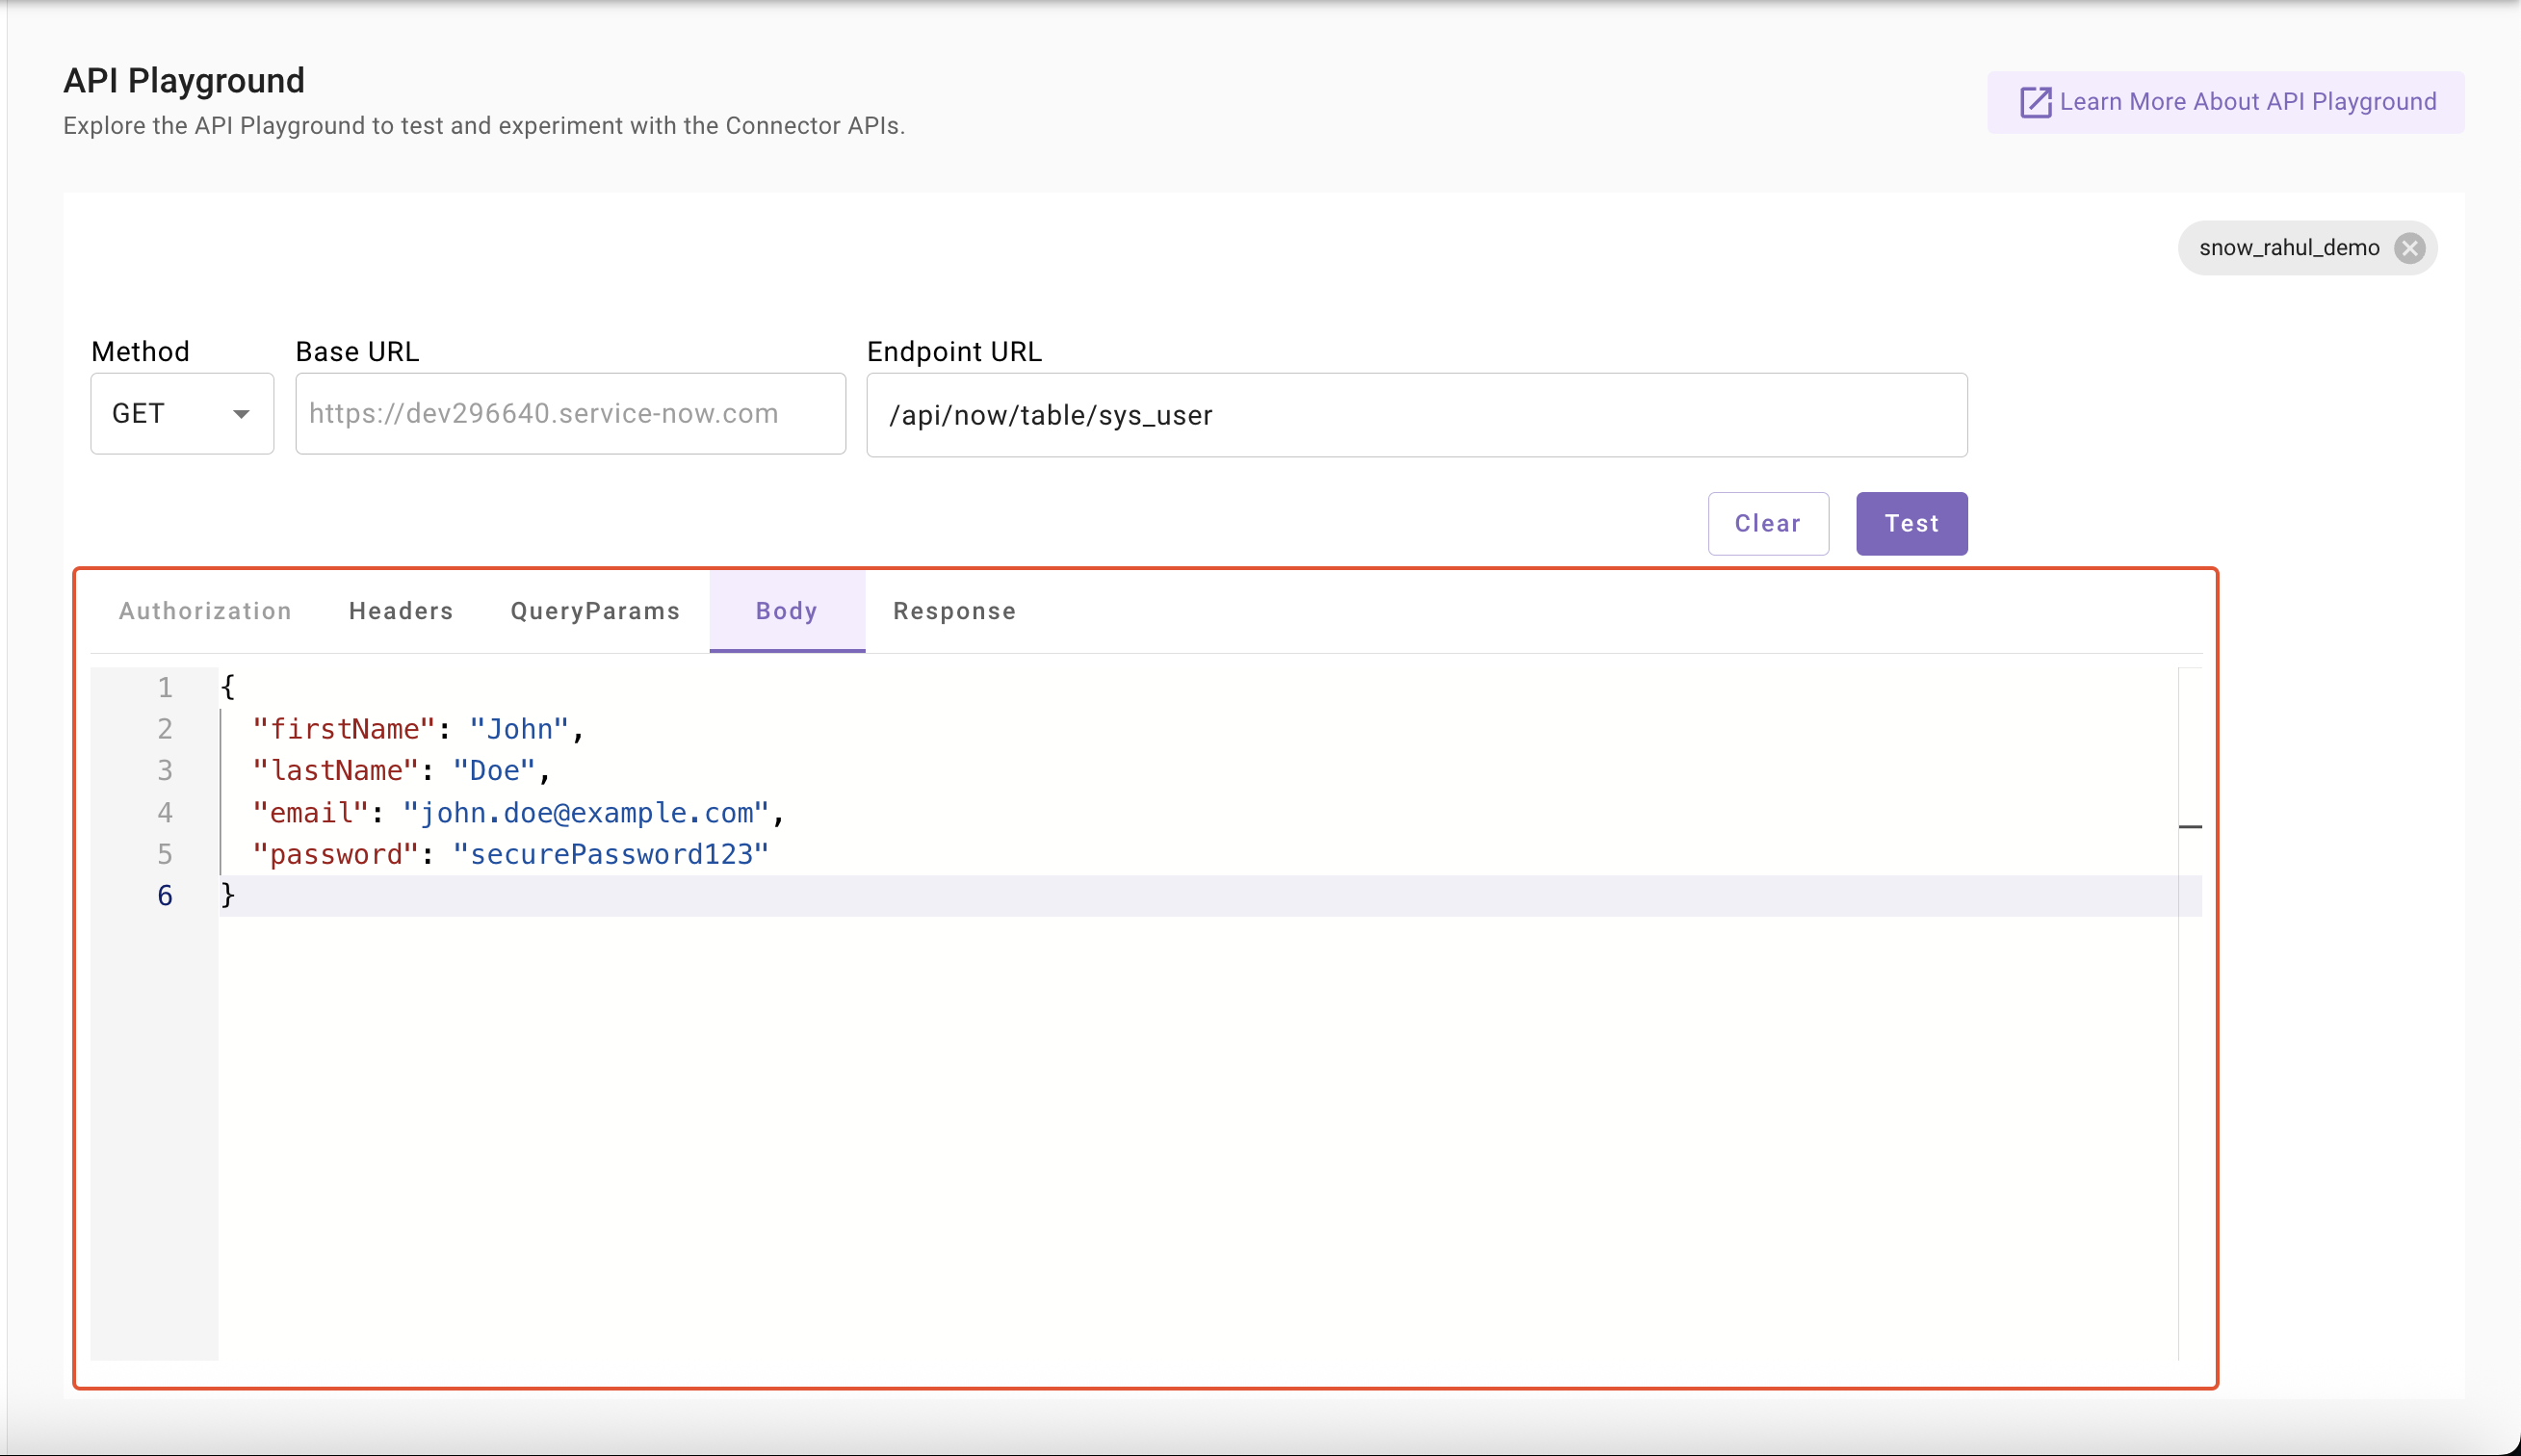The height and width of the screenshot is (1456, 2521).
Task: Click the Base URL input field
Action: click(570, 414)
